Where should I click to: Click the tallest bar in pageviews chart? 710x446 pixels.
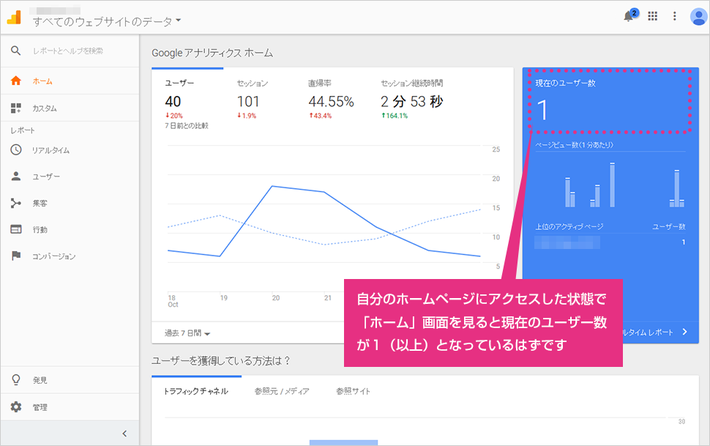point(612,185)
